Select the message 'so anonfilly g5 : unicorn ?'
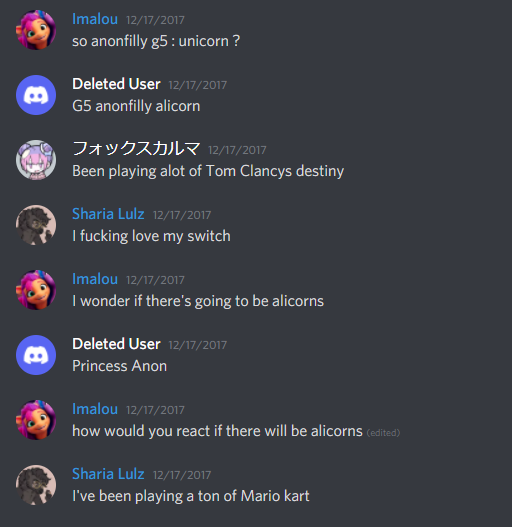 pyautogui.click(x=156, y=41)
